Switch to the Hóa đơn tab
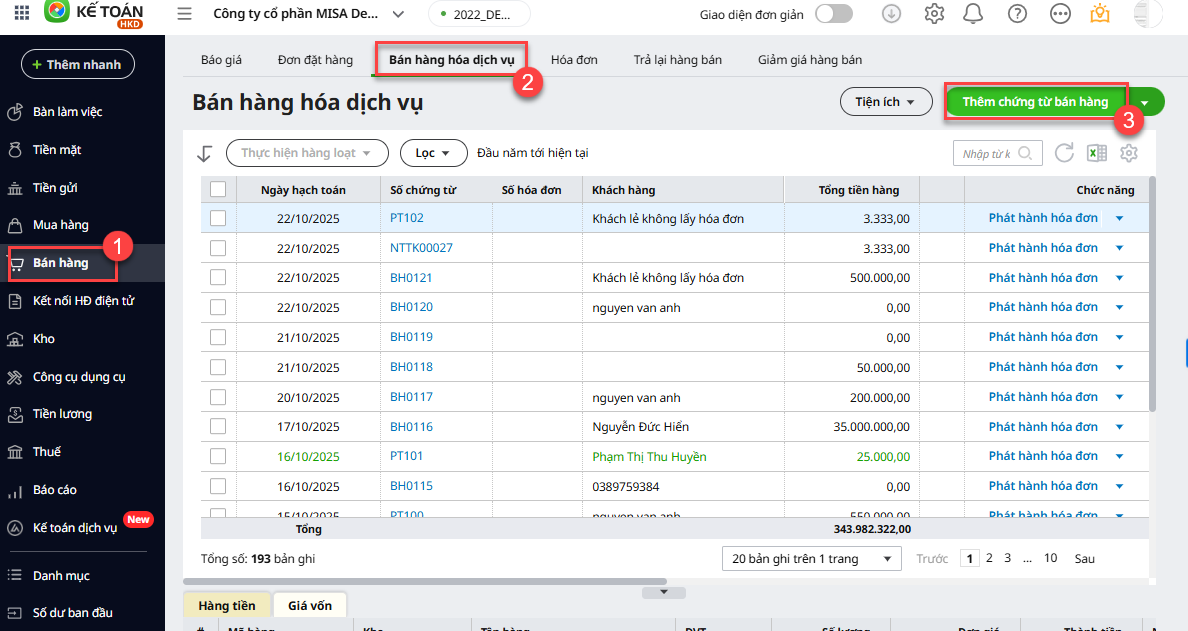 coord(574,60)
